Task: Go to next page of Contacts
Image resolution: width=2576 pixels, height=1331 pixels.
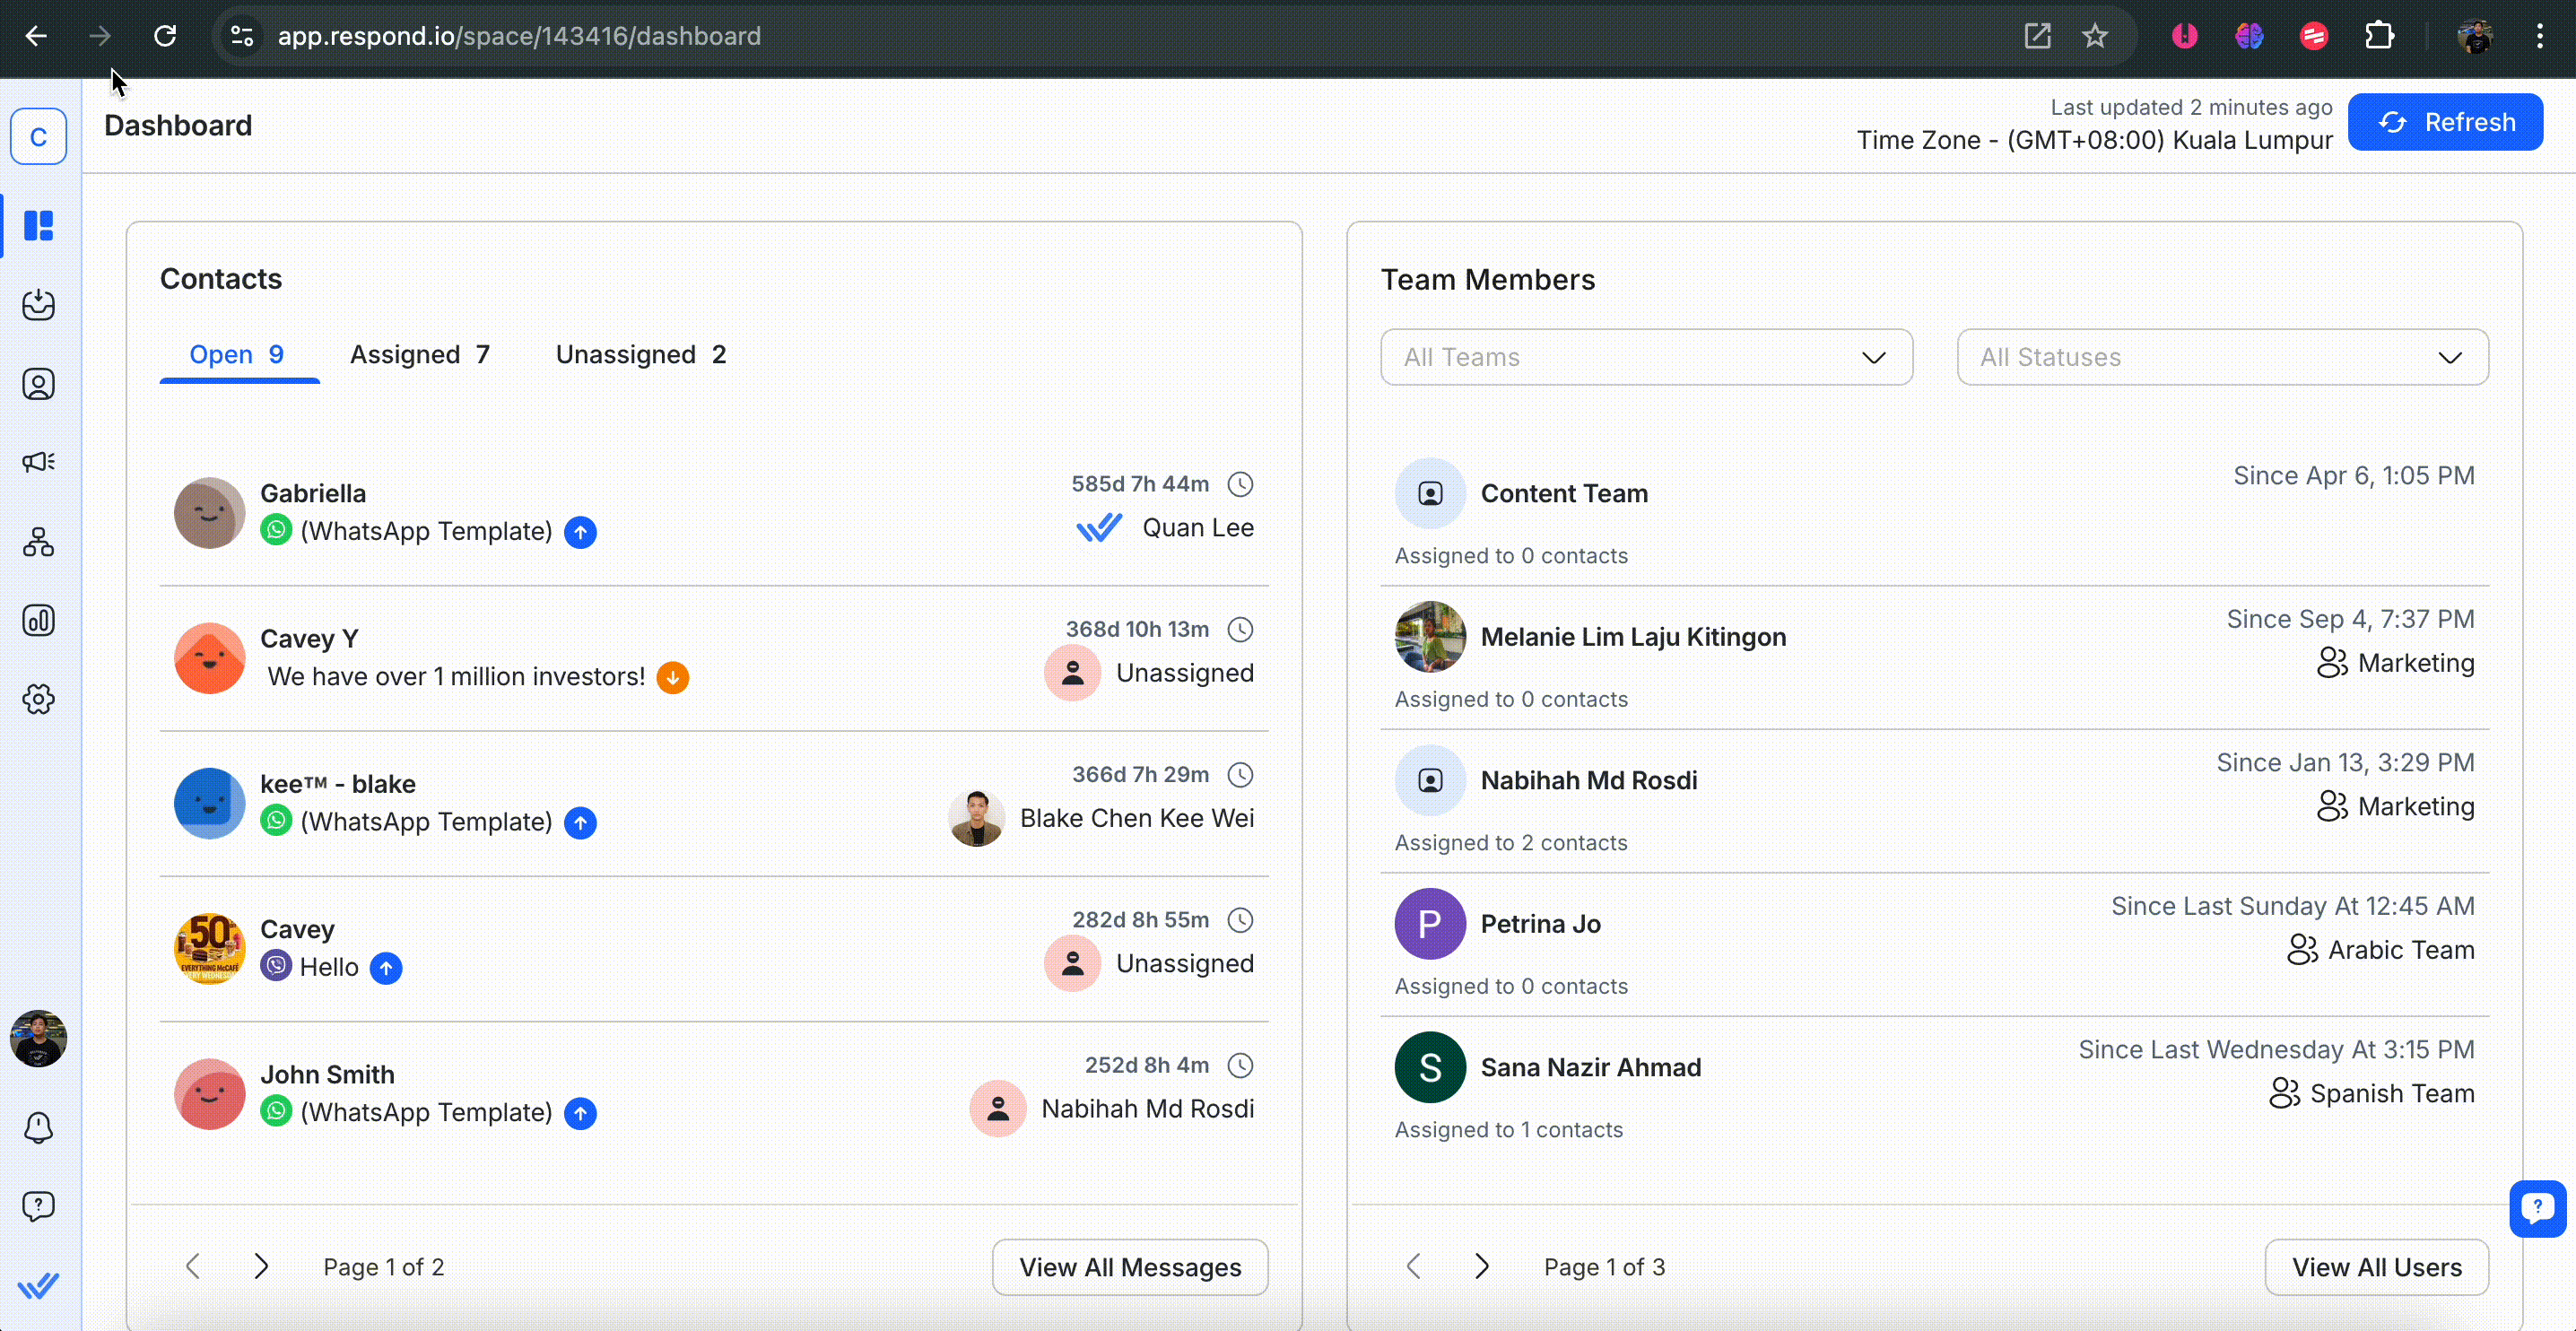Action: click(261, 1267)
